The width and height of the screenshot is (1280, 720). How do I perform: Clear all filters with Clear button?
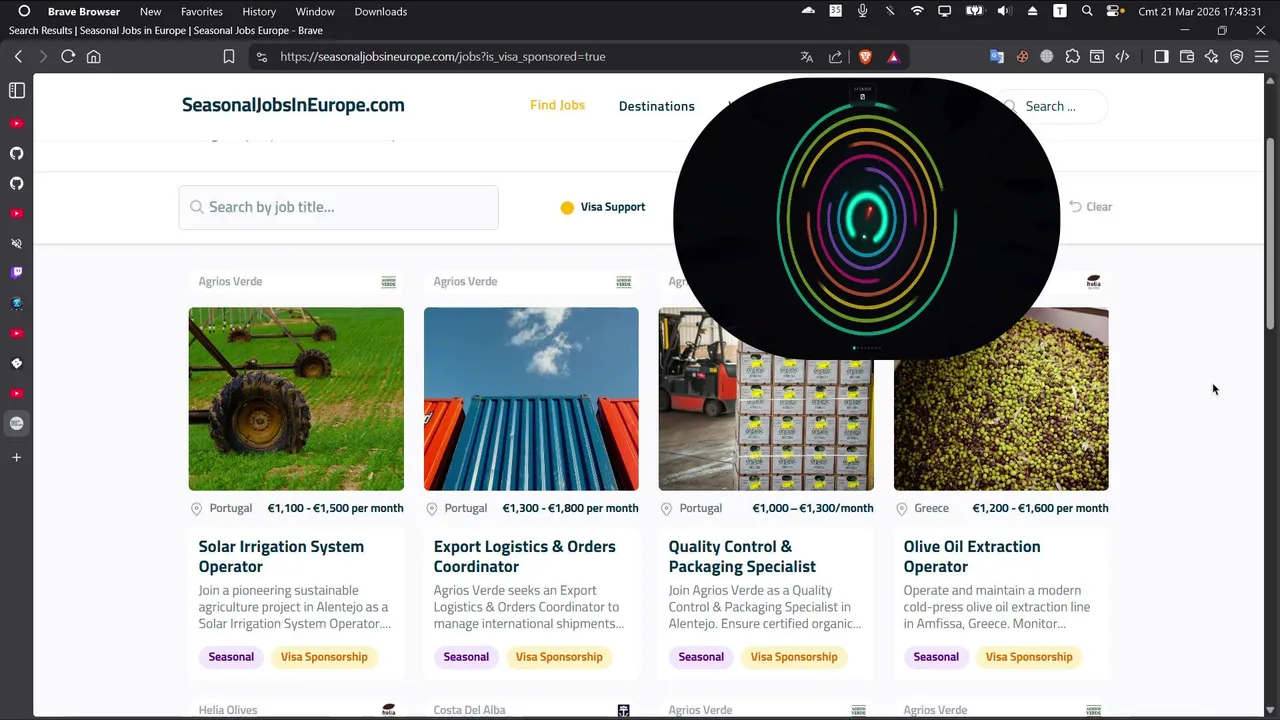(x=1090, y=207)
